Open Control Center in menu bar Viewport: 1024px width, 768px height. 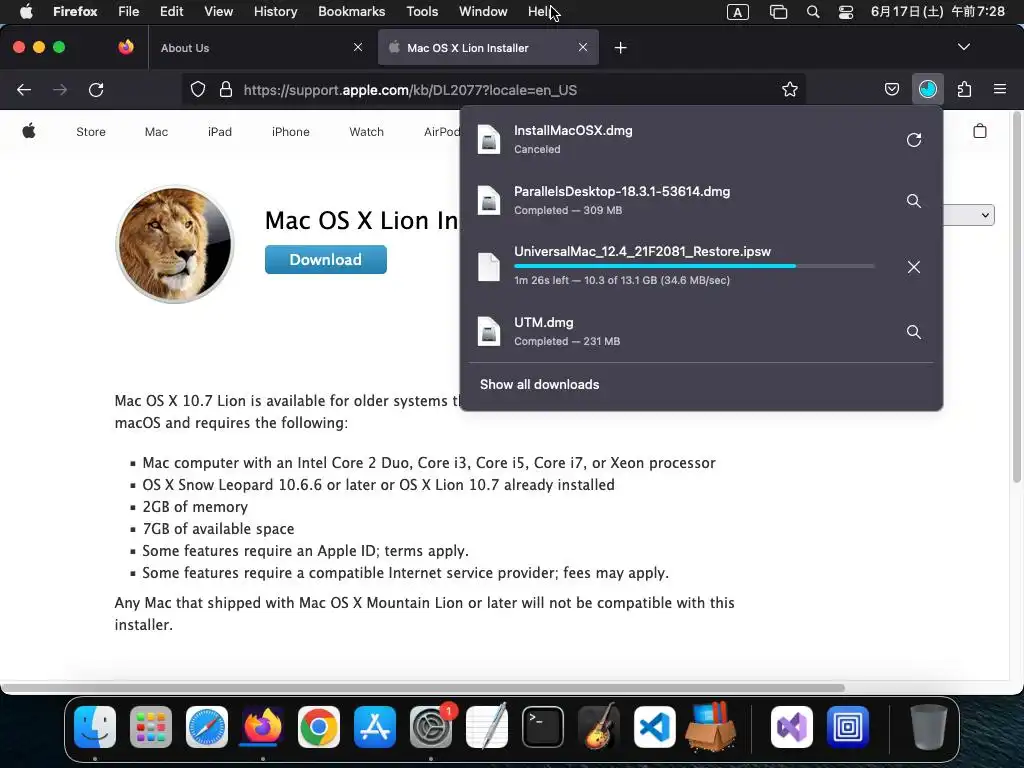(846, 12)
